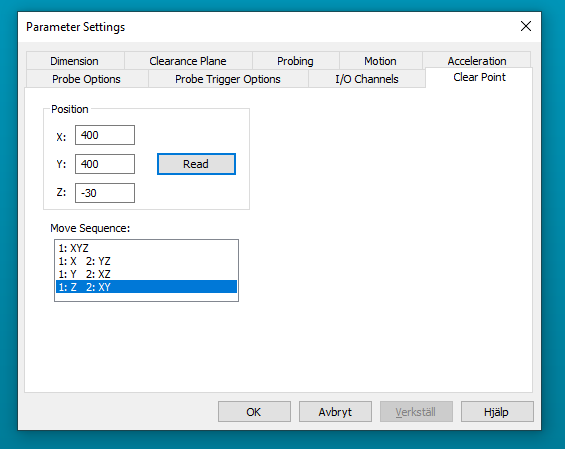This screenshot has height=449, width=565.
Task: Cancel the dialog with Avbryt
Action: pos(335,412)
